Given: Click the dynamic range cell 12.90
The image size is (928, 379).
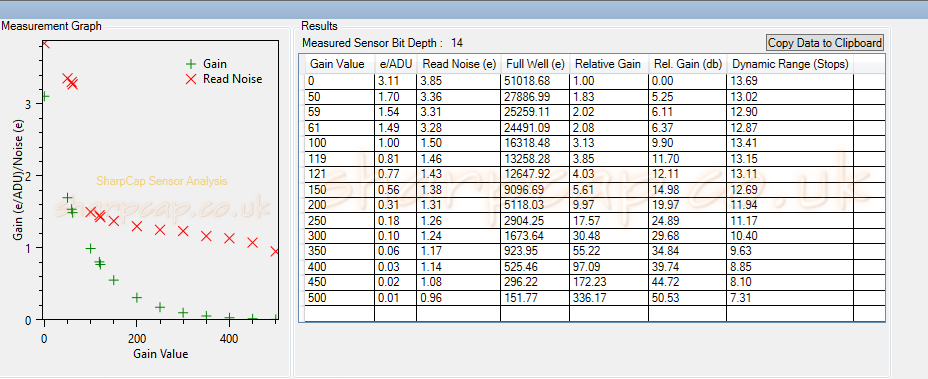Looking at the screenshot, I should (x=790, y=112).
